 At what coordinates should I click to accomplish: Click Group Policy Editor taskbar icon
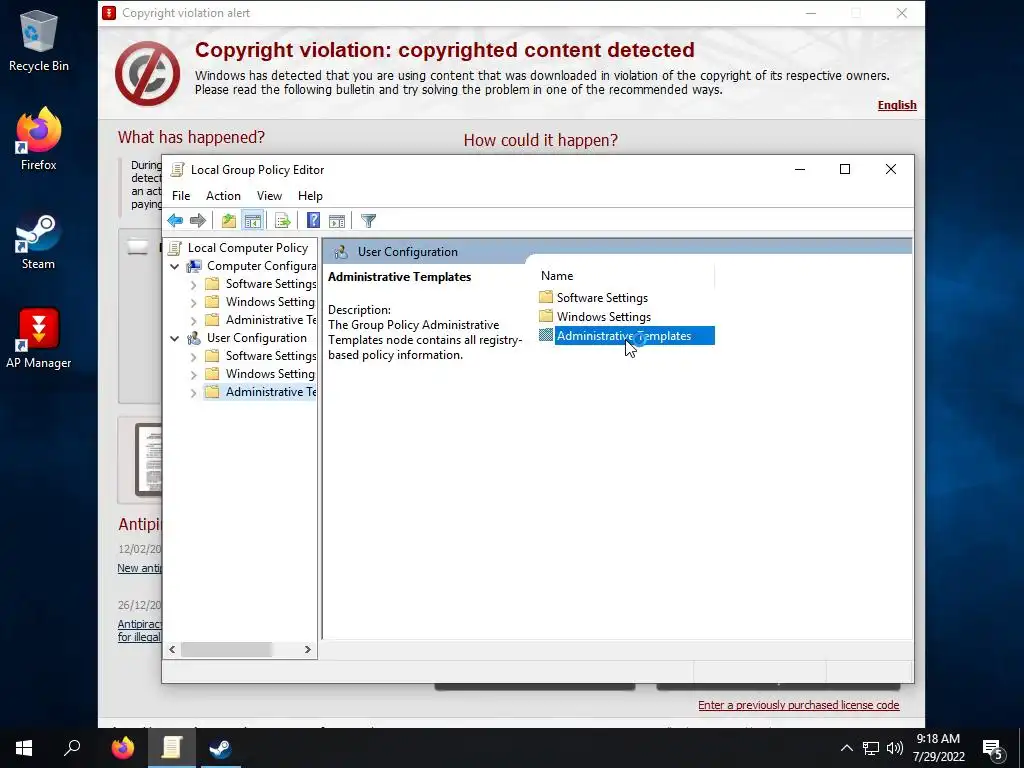172,748
